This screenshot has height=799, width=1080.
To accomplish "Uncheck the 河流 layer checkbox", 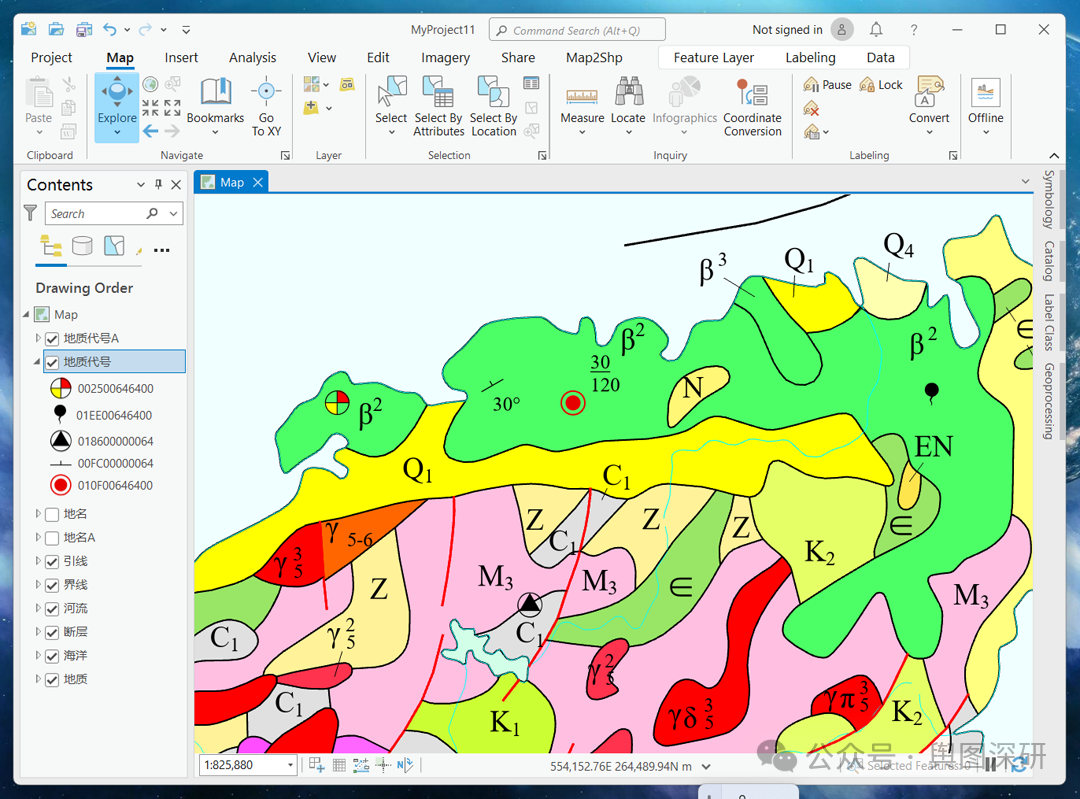I will (x=53, y=608).
